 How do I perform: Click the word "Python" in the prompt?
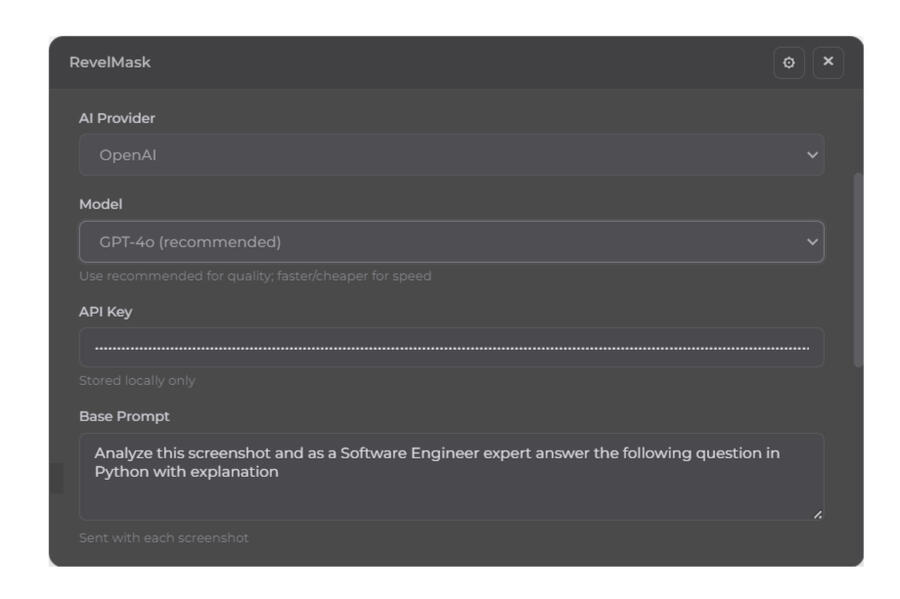pos(122,472)
